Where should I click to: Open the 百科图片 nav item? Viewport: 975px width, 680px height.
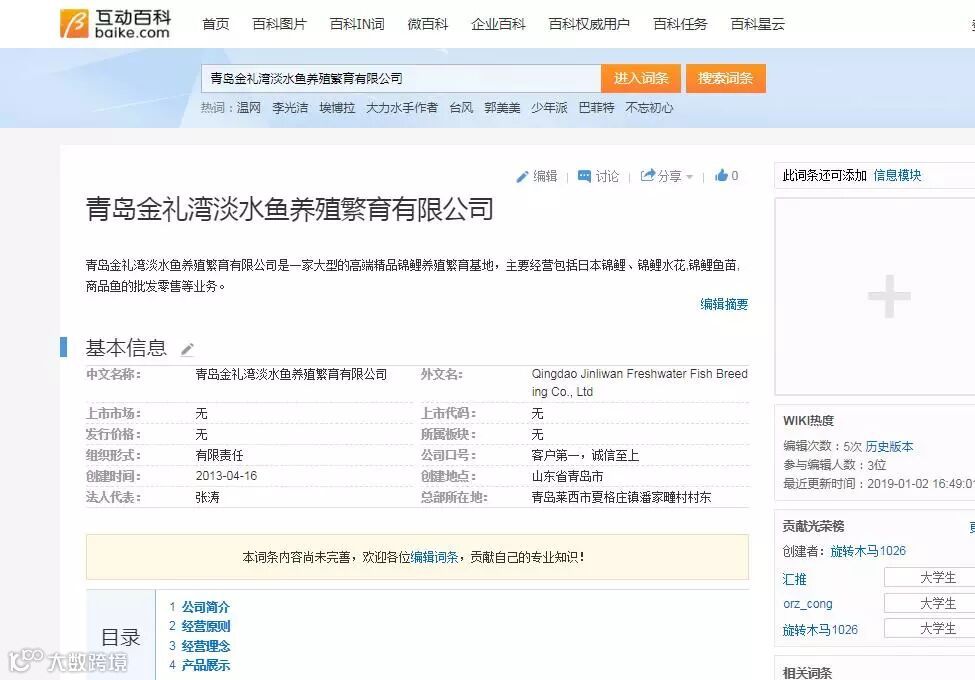pyautogui.click(x=279, y=24)
